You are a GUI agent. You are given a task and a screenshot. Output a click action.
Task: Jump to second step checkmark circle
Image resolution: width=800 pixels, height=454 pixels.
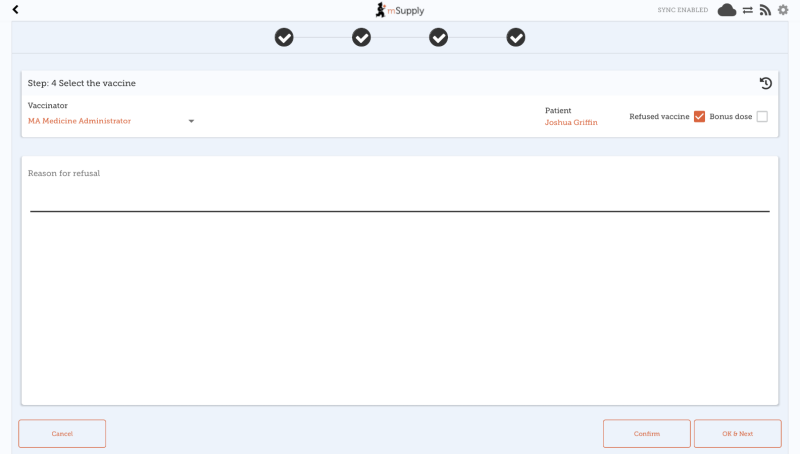point(361,37)
